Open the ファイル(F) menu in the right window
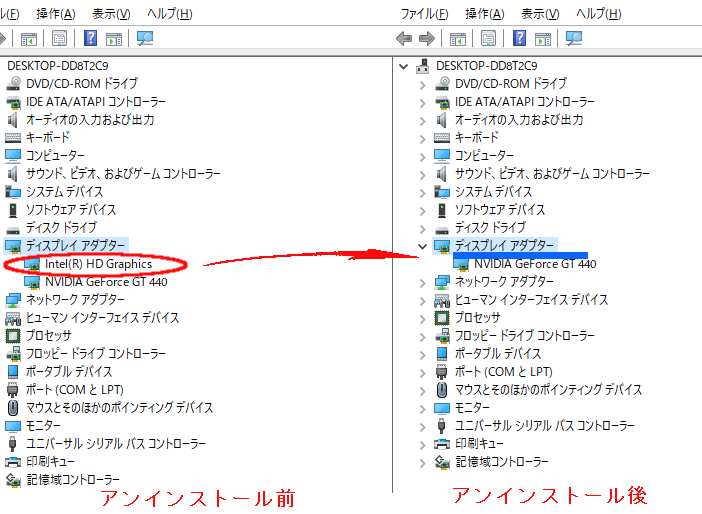Screen dimensions: 702x514 (424, 14)
